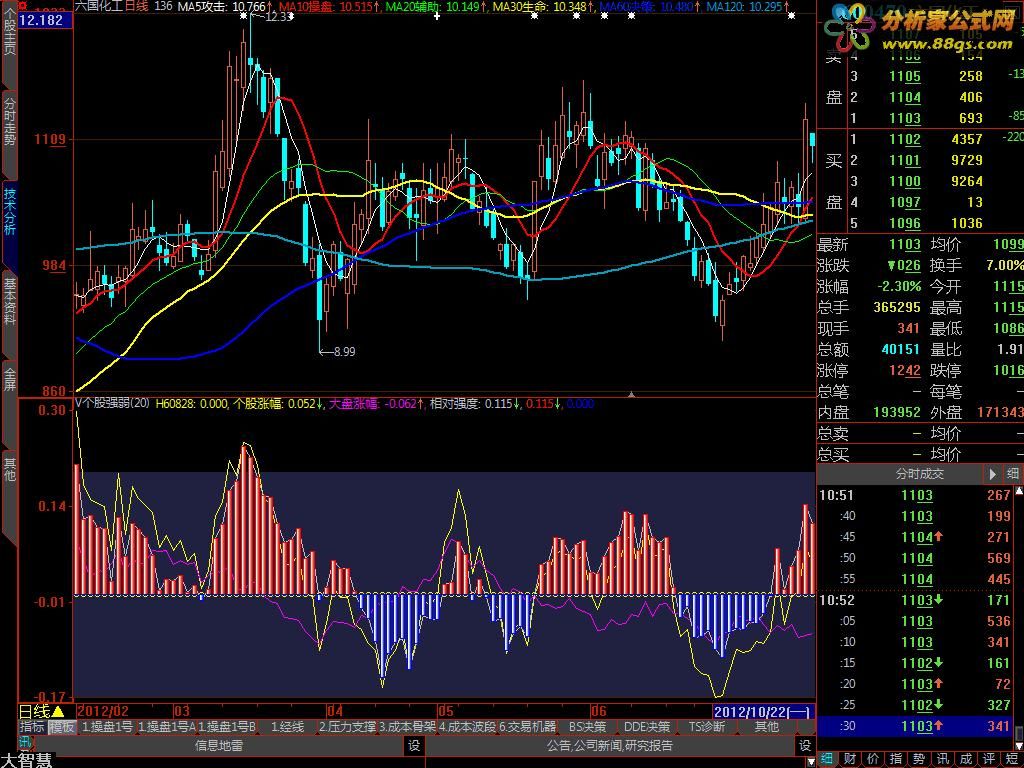Click the small 讯 info icon at bottom-left

25,741
